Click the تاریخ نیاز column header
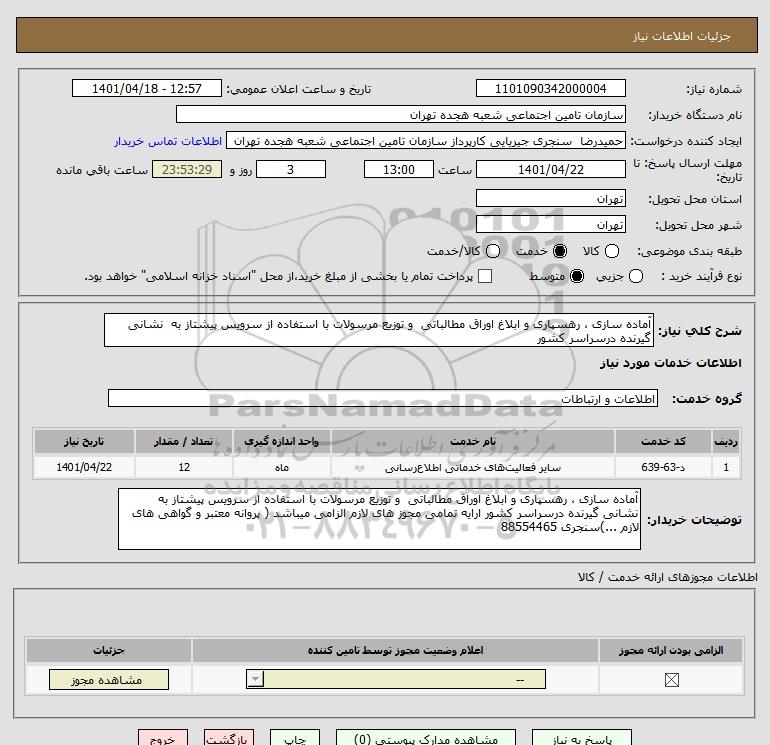 pyautogui.click(x=84, y=441)
